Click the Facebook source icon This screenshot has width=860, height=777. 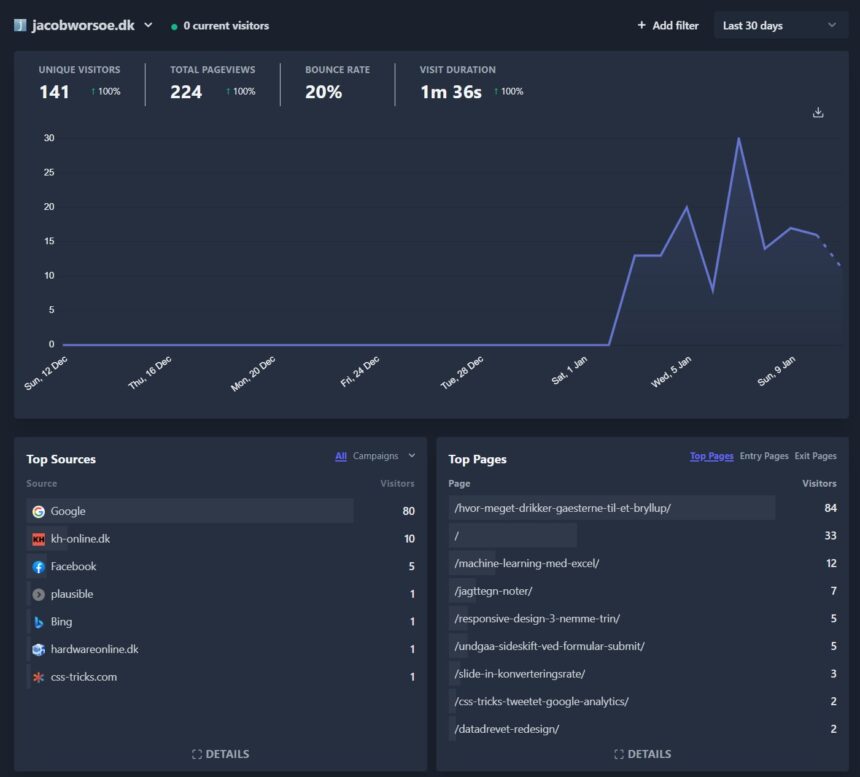(38, 567)
